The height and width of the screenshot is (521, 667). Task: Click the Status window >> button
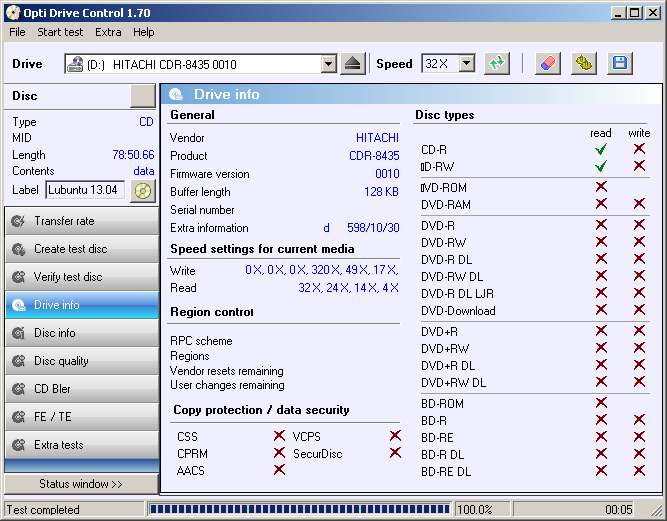(x=81, y=484)
